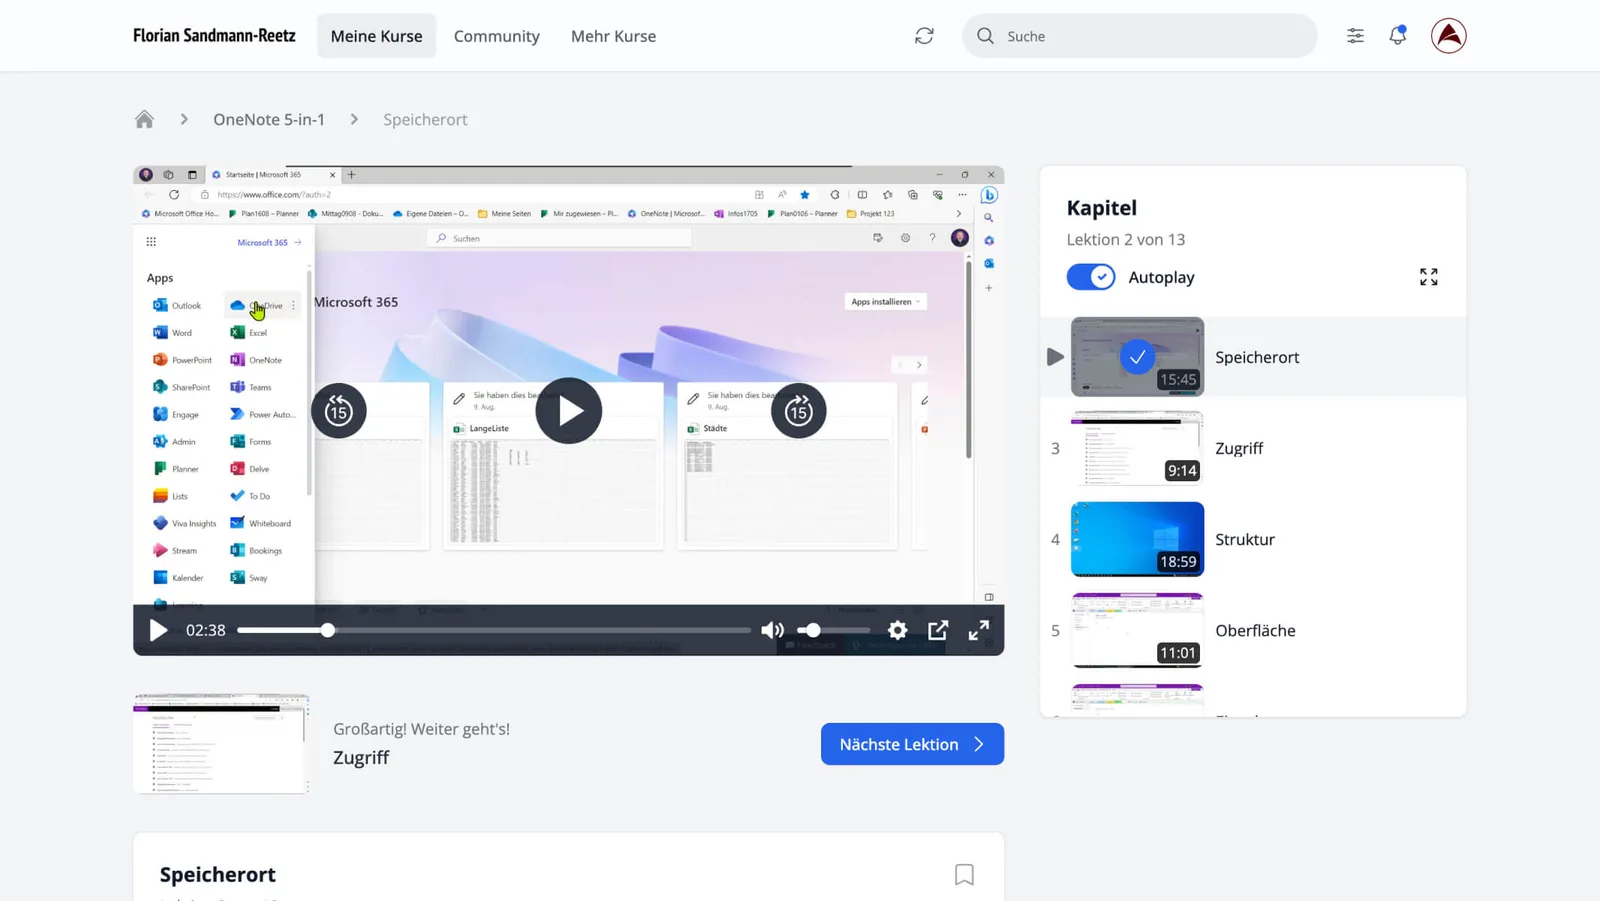This screenshot has width=1600, height=901.
Task: Click the Zugriff title under Großartig message
Action: coord(362,758)
